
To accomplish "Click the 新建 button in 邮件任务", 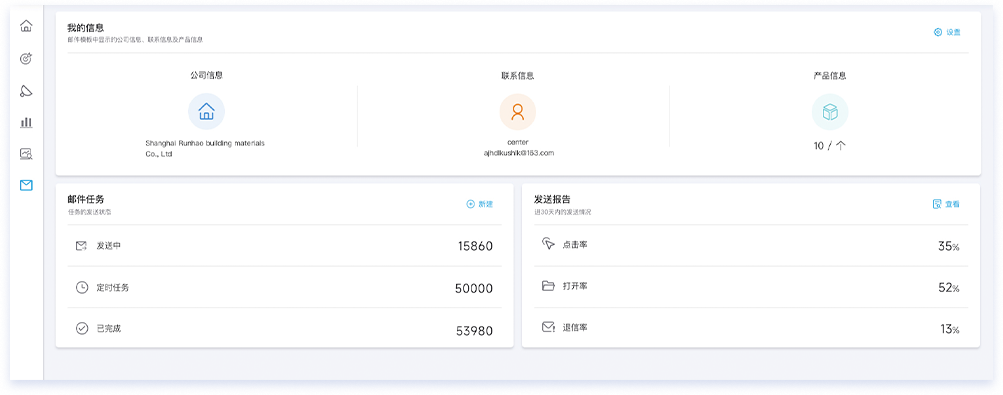I will click(x=480, y=204).
